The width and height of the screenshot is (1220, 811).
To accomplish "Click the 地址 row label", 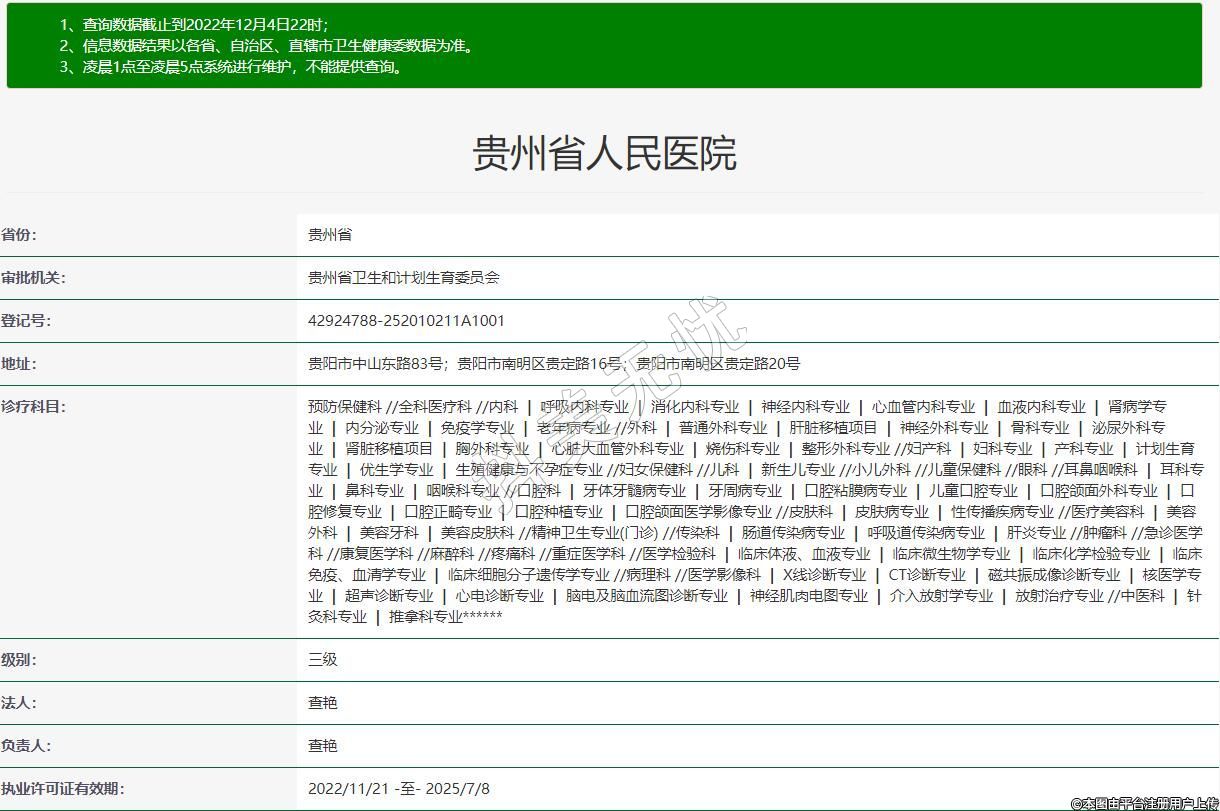I will [x=19, y=364].
